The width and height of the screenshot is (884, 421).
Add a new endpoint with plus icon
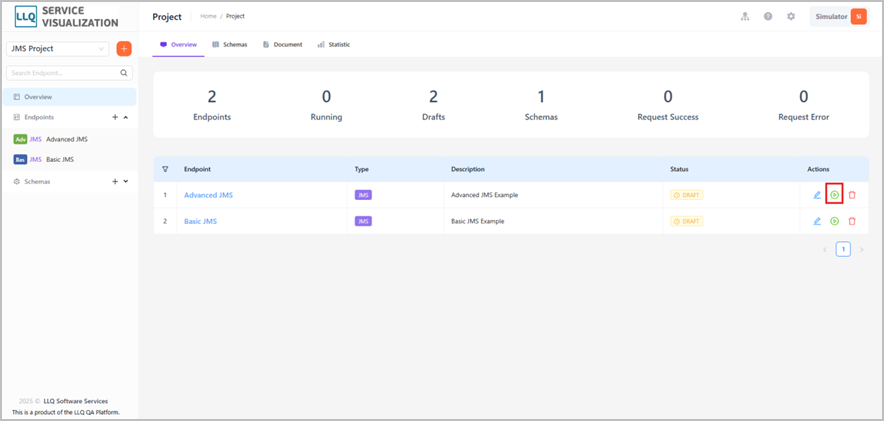pyautogui.click(x=115, y=117)
